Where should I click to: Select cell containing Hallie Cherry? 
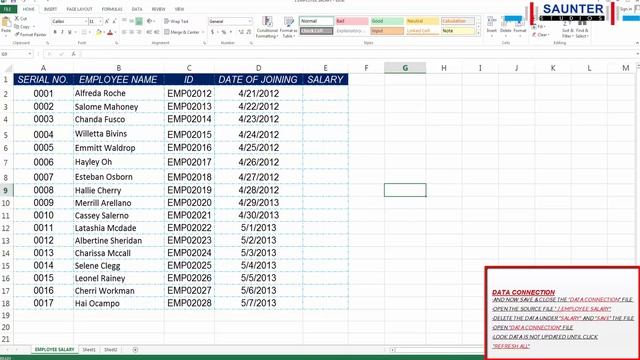click(x=119, y=190)
